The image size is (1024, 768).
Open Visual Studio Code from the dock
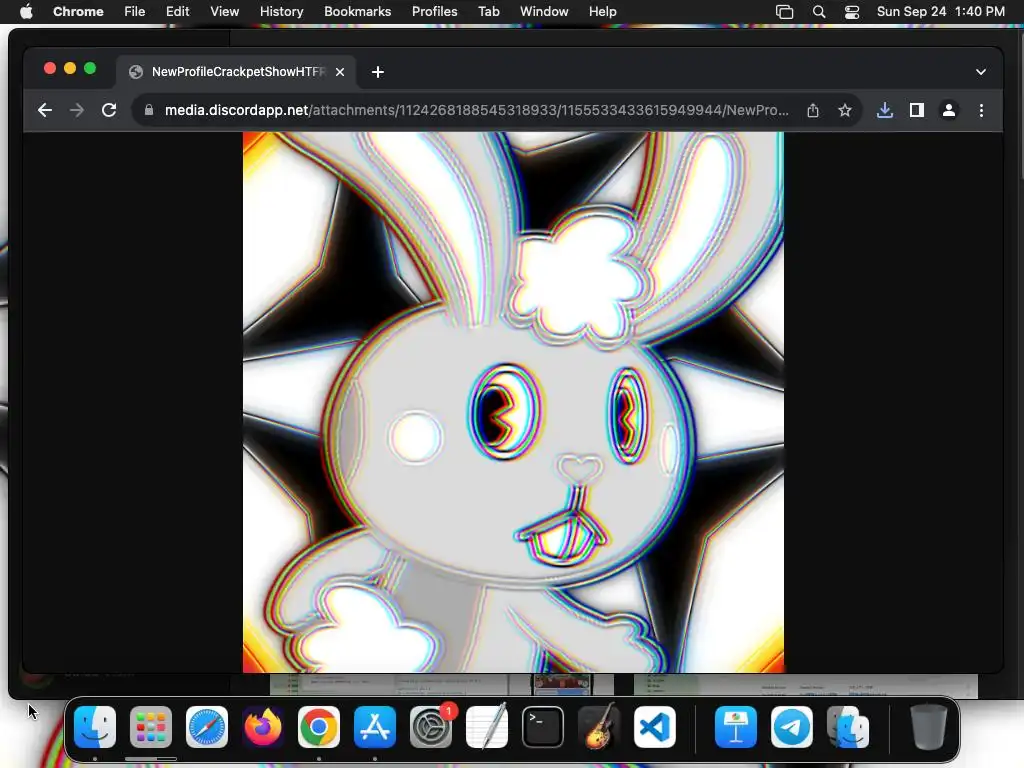[x=655, y=727]
